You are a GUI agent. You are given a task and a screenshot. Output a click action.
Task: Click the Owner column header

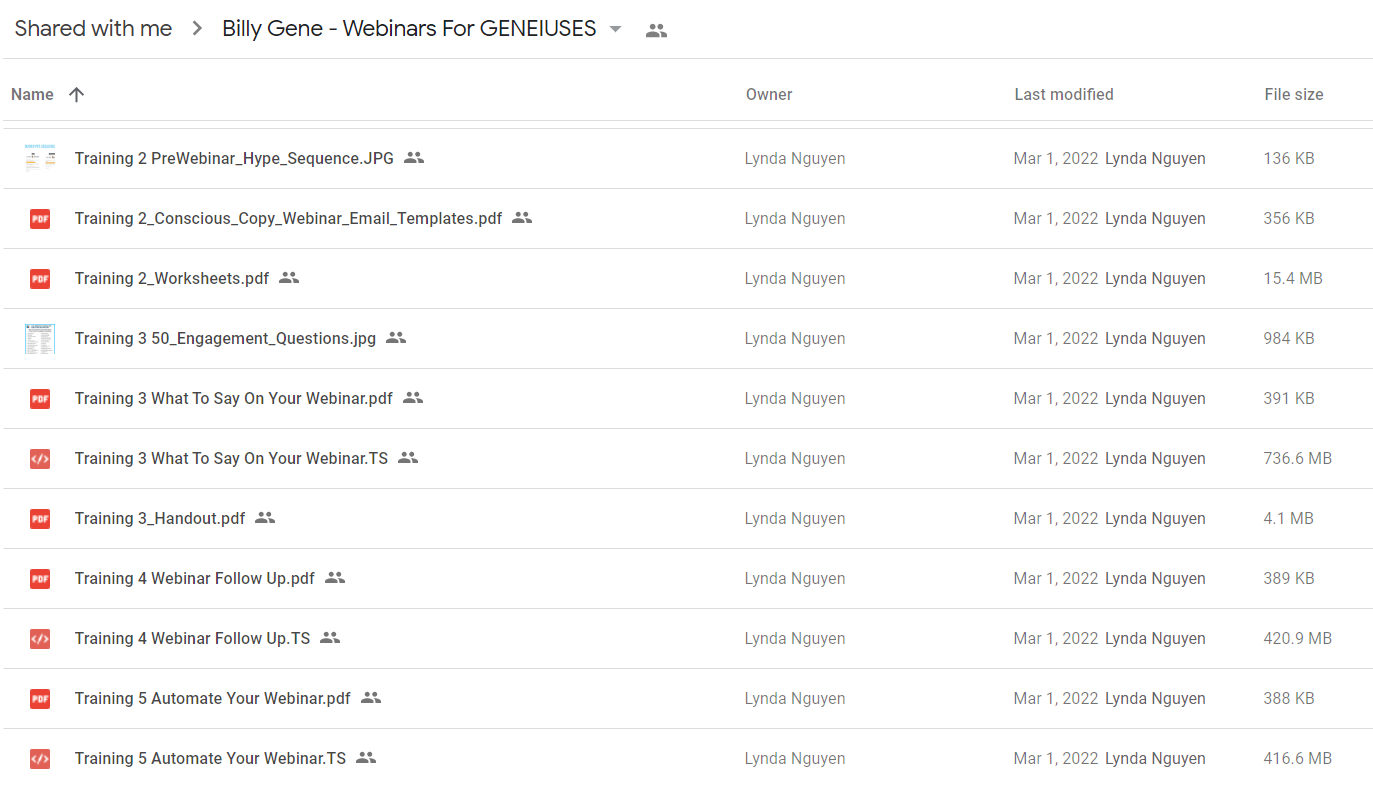[x=769, y=94]
